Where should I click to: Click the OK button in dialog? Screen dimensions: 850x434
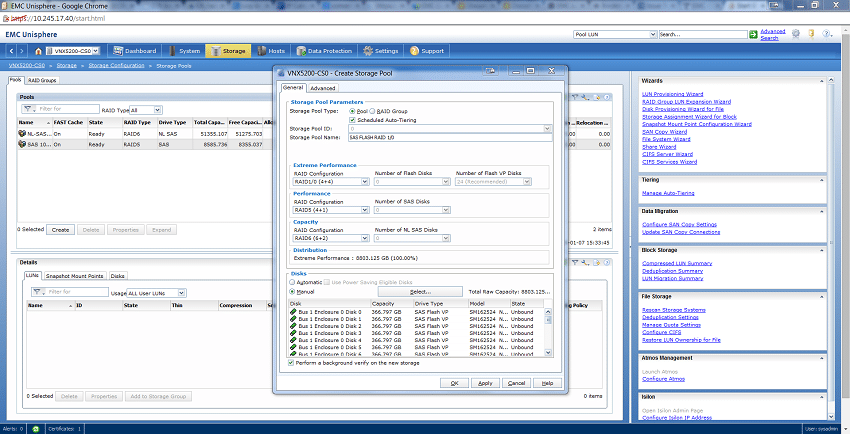[454, 383]
